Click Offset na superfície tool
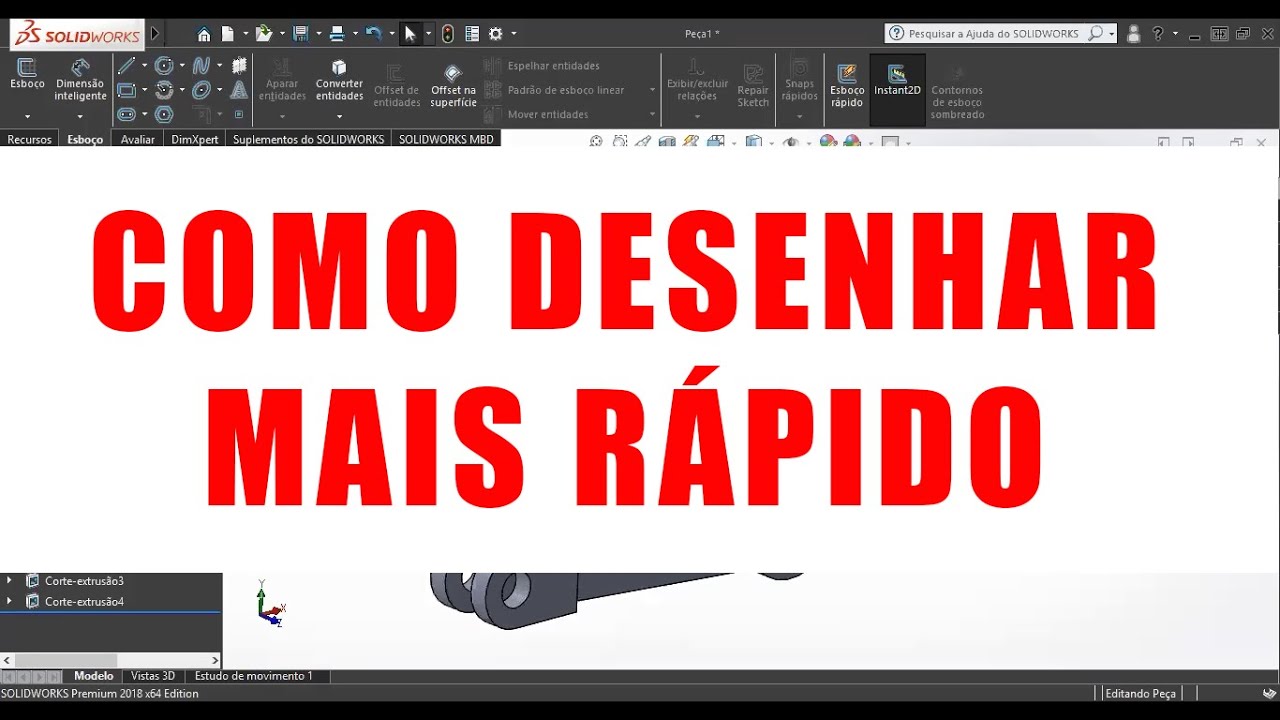The width and height of the screenshot is (1280, 720). 453,85
